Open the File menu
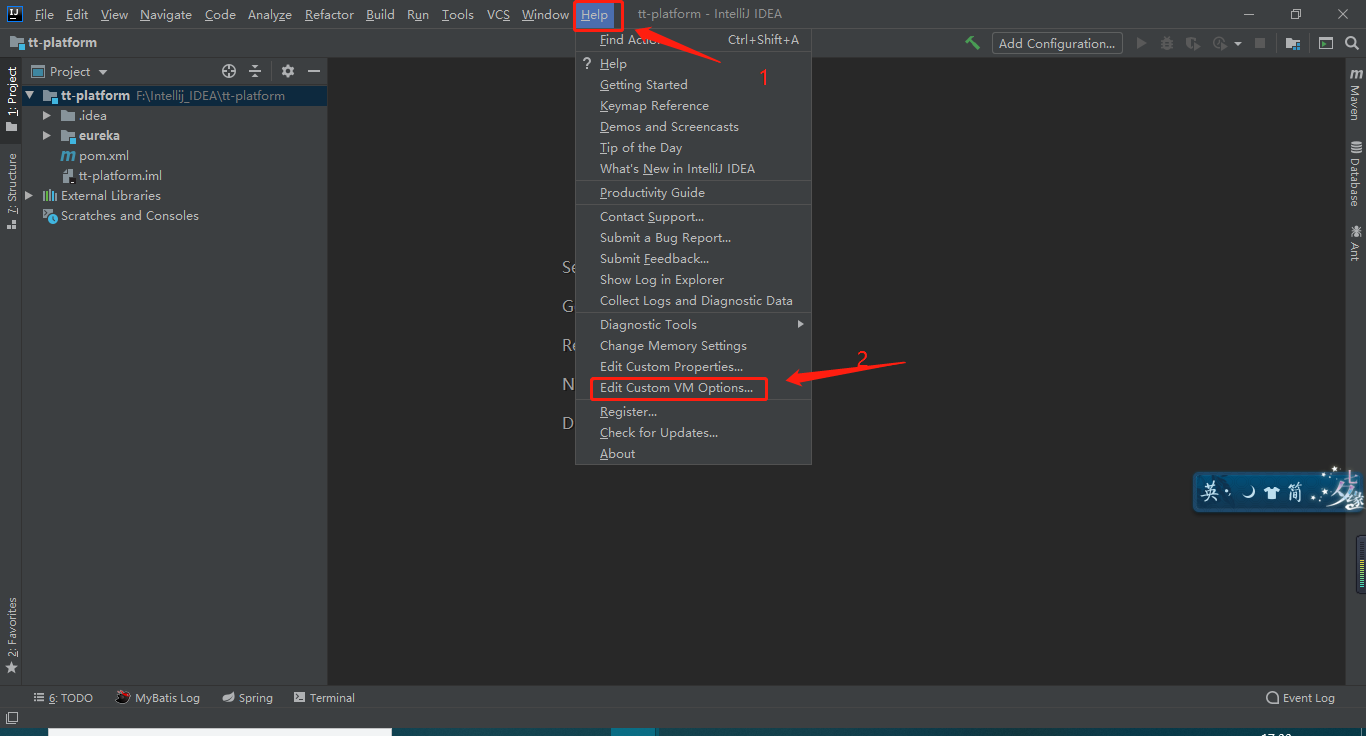Screen dimensions: 1366x736 (x=44, y=14)
